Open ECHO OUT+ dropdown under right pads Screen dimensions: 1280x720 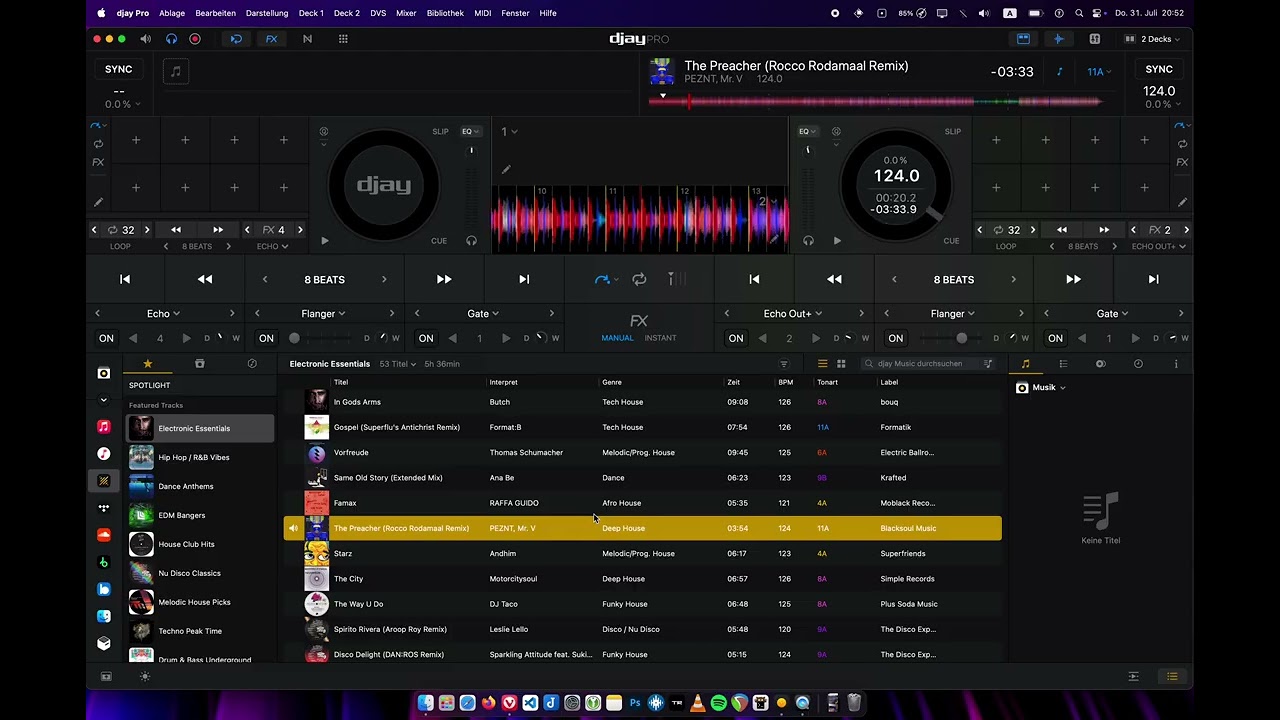(1159, 246)
